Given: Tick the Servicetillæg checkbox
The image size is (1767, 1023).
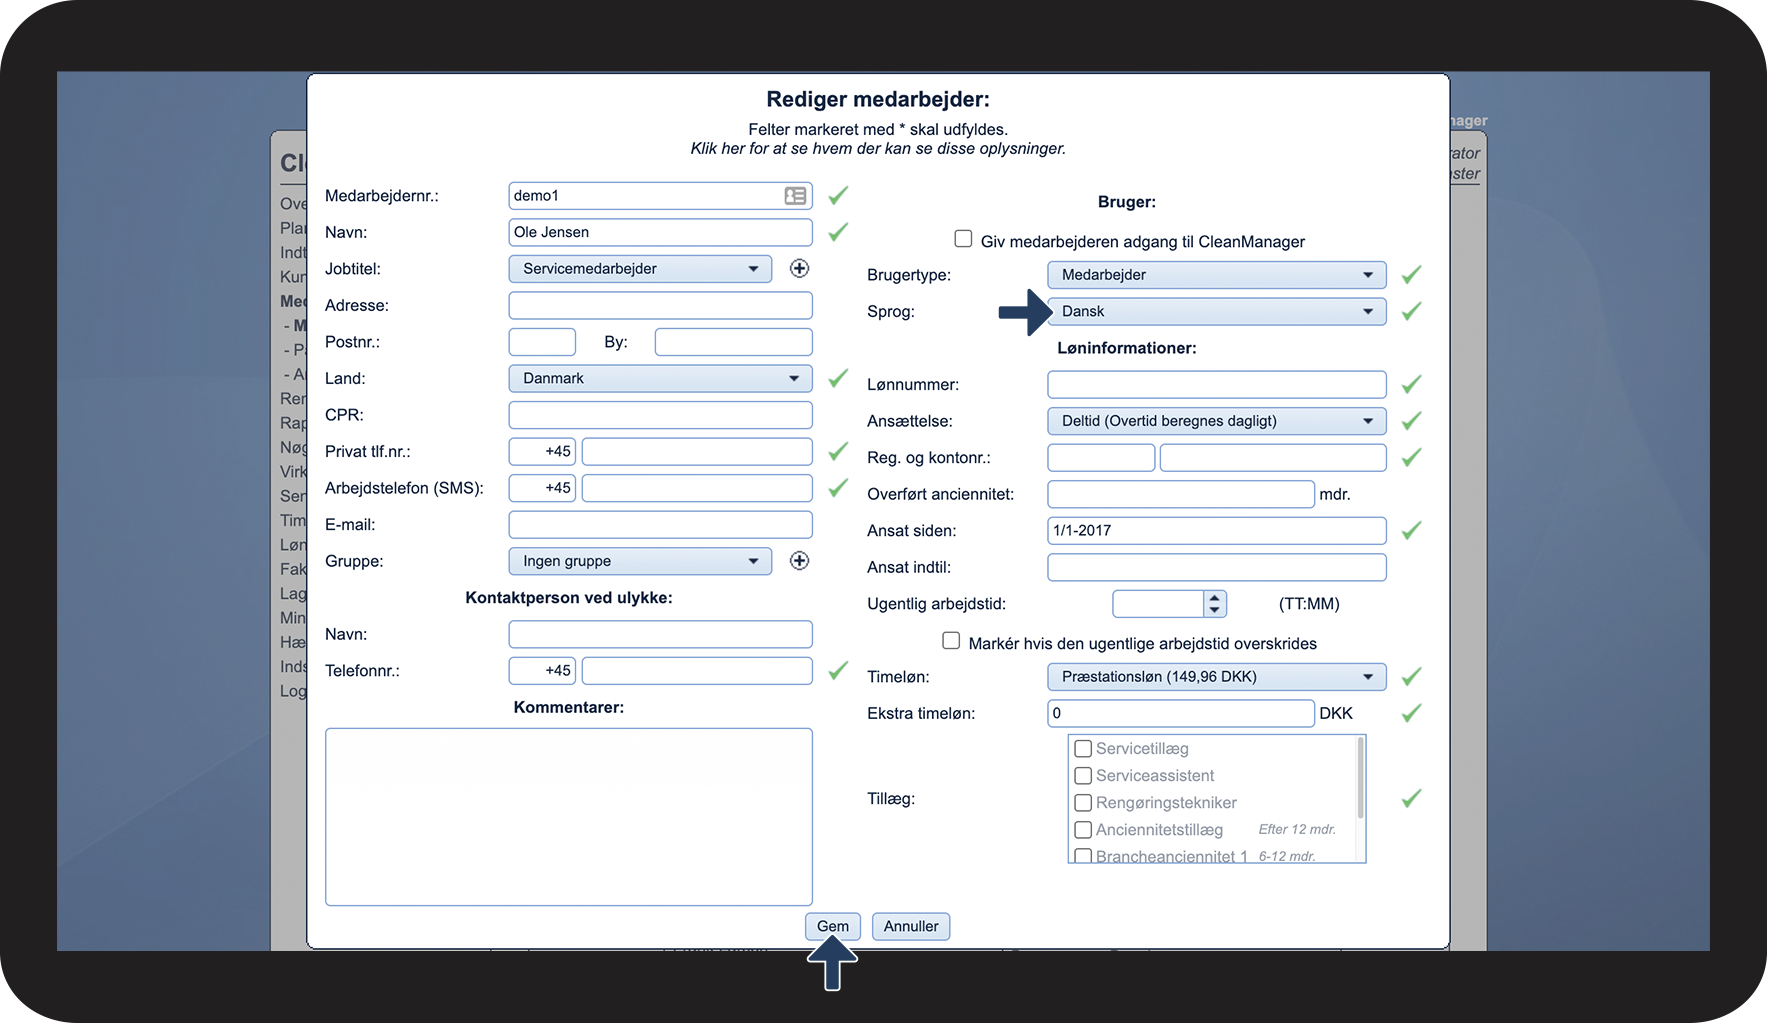Looking at the screenshot, I should (x=1083, y=748).
